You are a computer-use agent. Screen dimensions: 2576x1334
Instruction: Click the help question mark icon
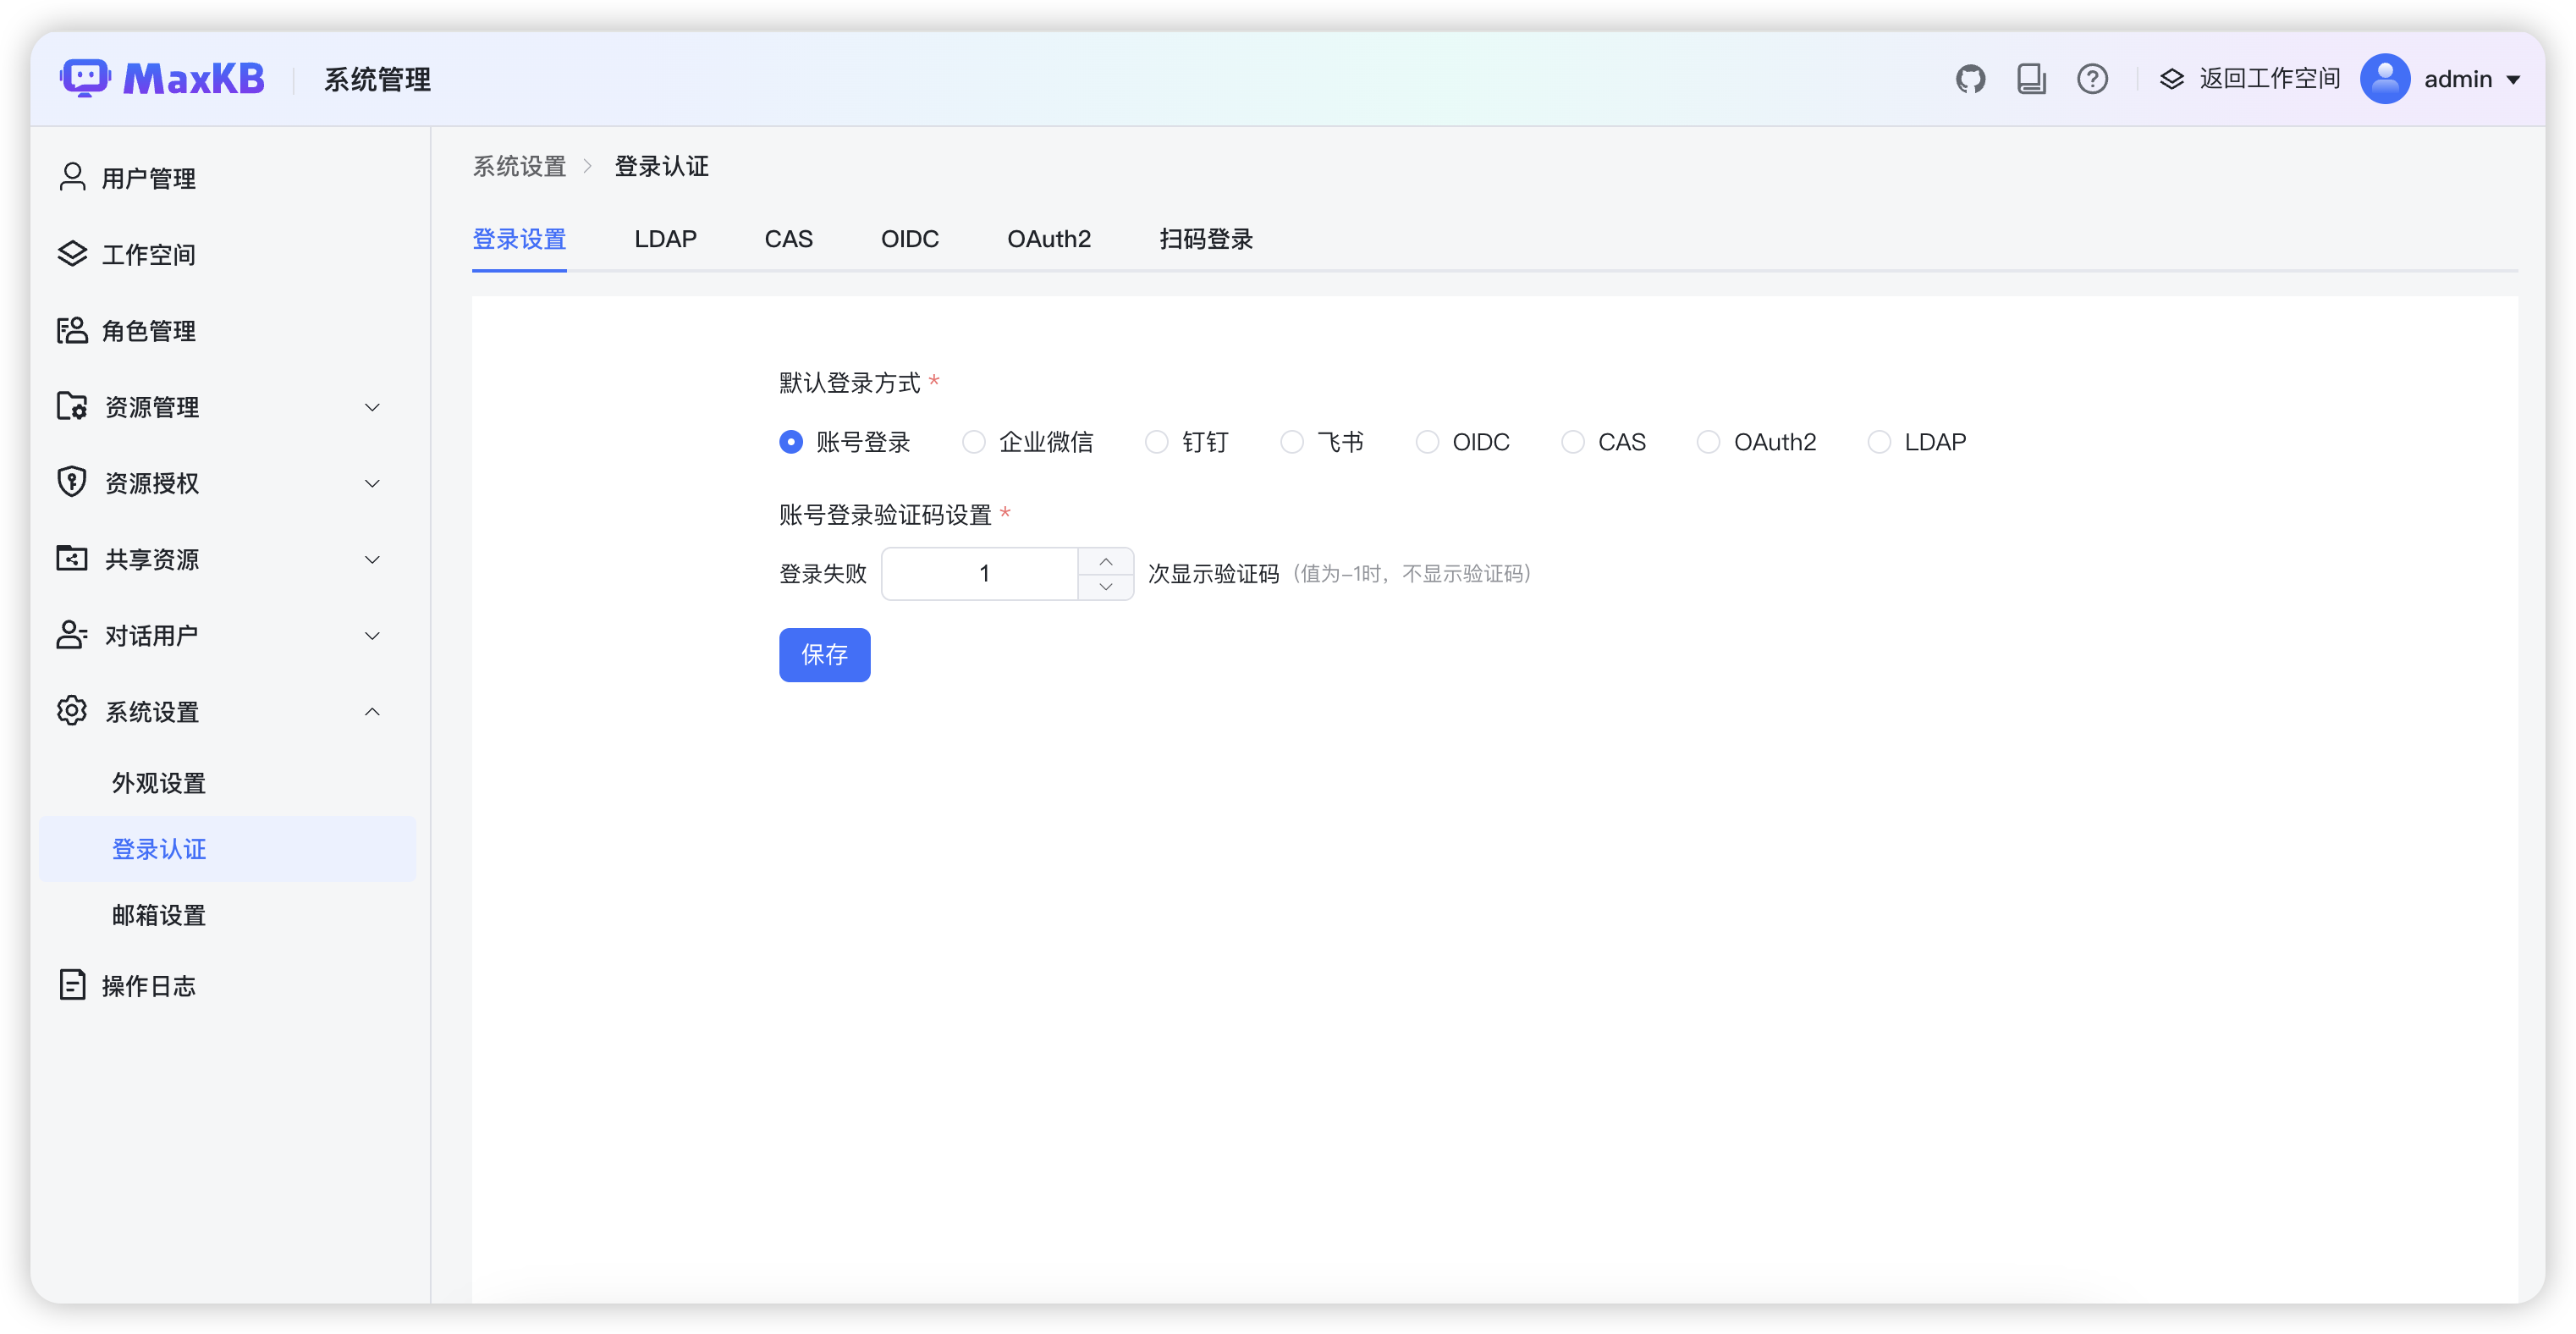[2092, 79]
